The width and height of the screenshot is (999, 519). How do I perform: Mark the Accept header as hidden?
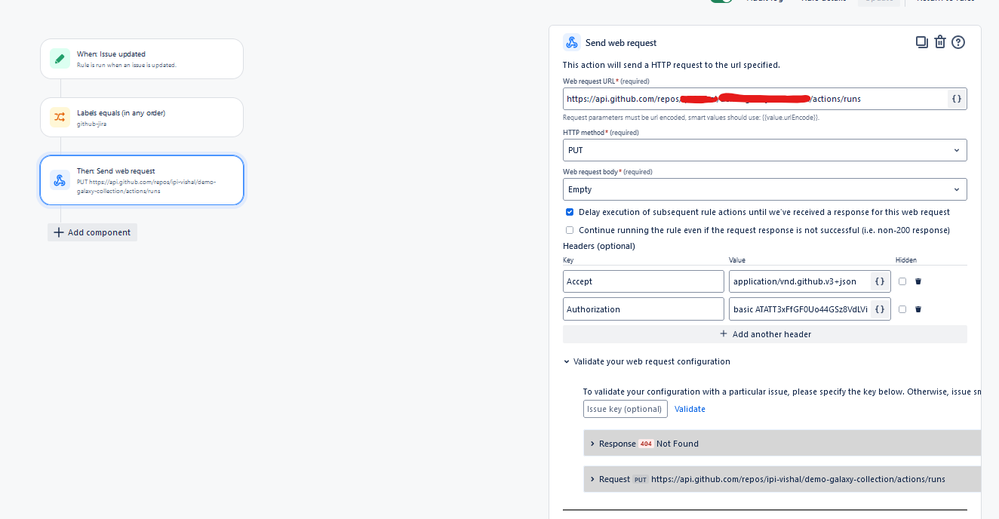click(902, 281)
